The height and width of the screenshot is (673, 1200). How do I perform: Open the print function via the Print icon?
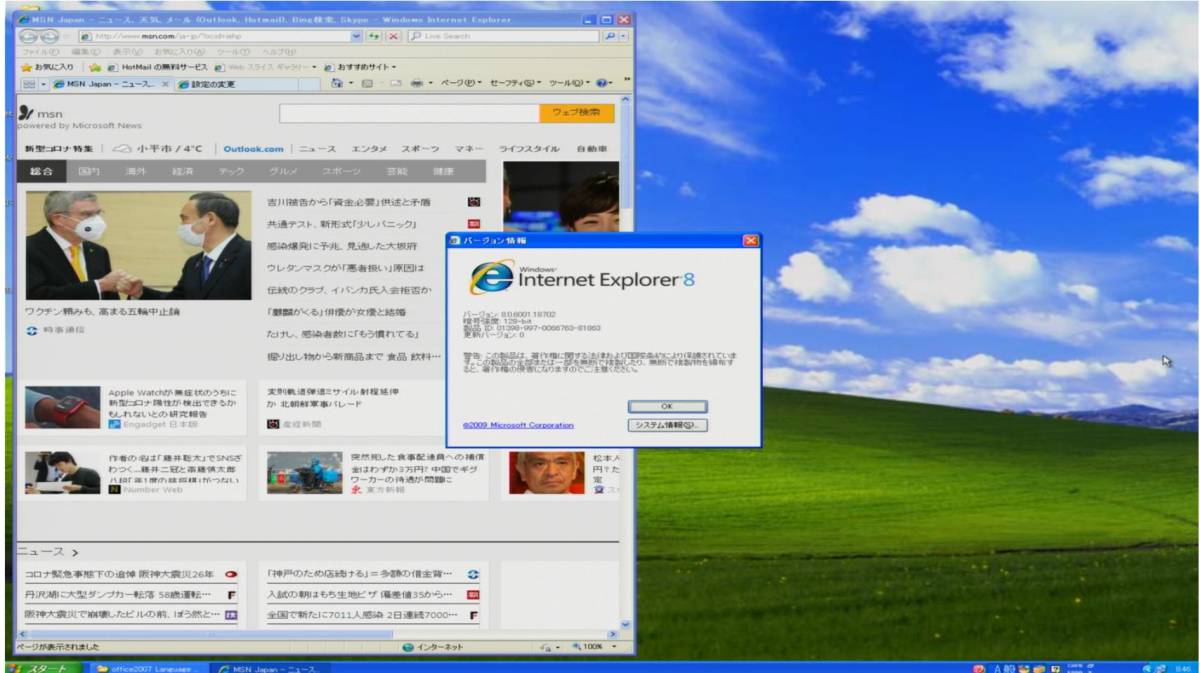click(416, 86)
